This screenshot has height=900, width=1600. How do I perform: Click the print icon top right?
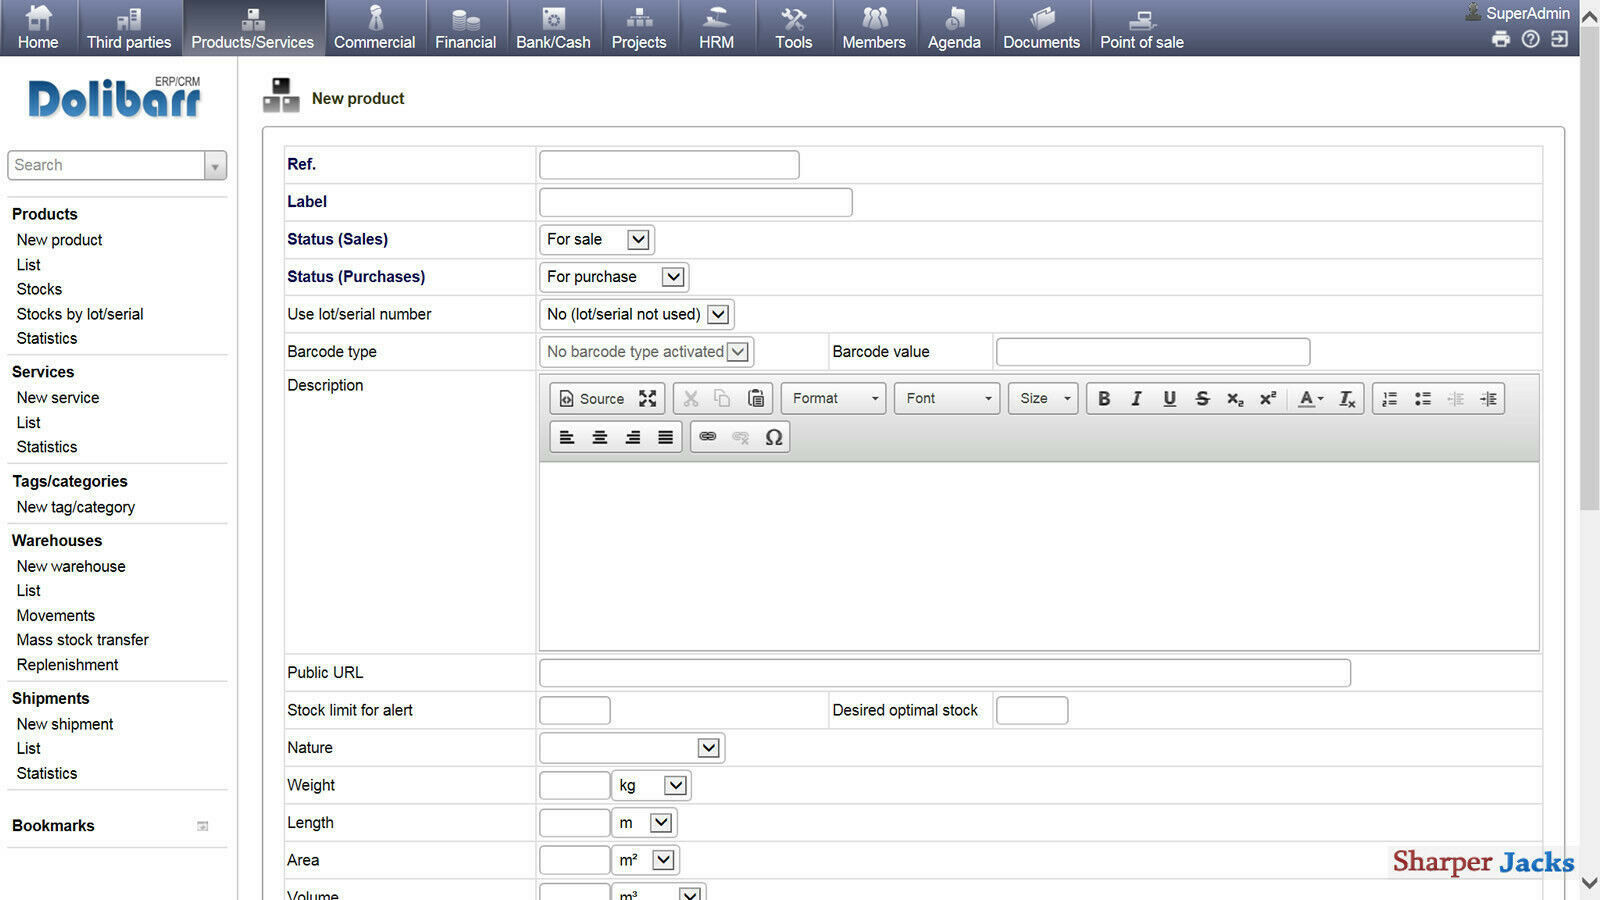point(1501,39)
